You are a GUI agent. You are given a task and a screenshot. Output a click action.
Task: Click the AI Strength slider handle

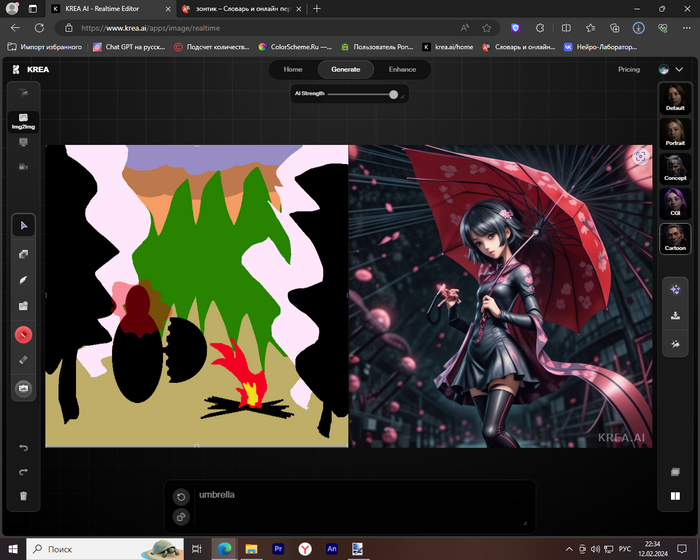[394, 94]
